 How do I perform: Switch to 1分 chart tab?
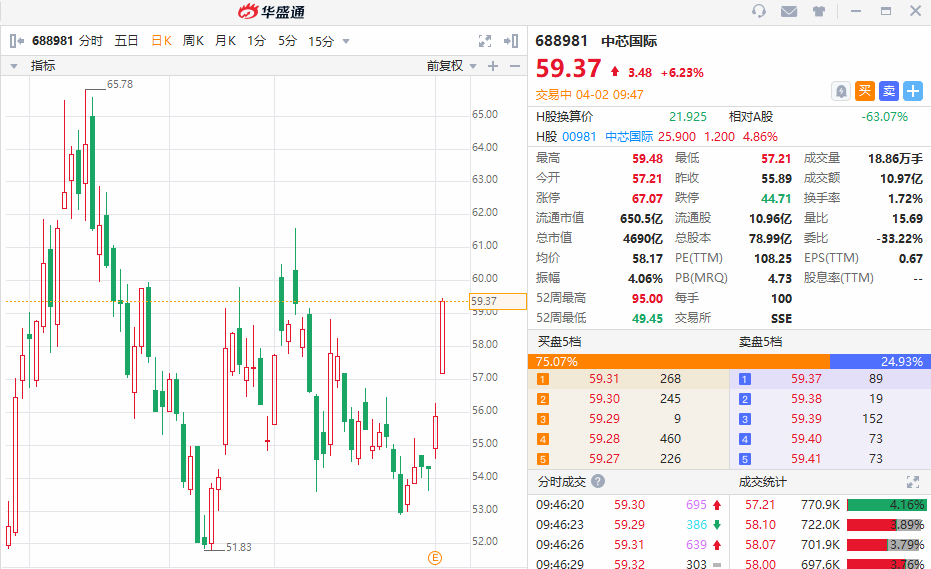[x=256, y=41]
